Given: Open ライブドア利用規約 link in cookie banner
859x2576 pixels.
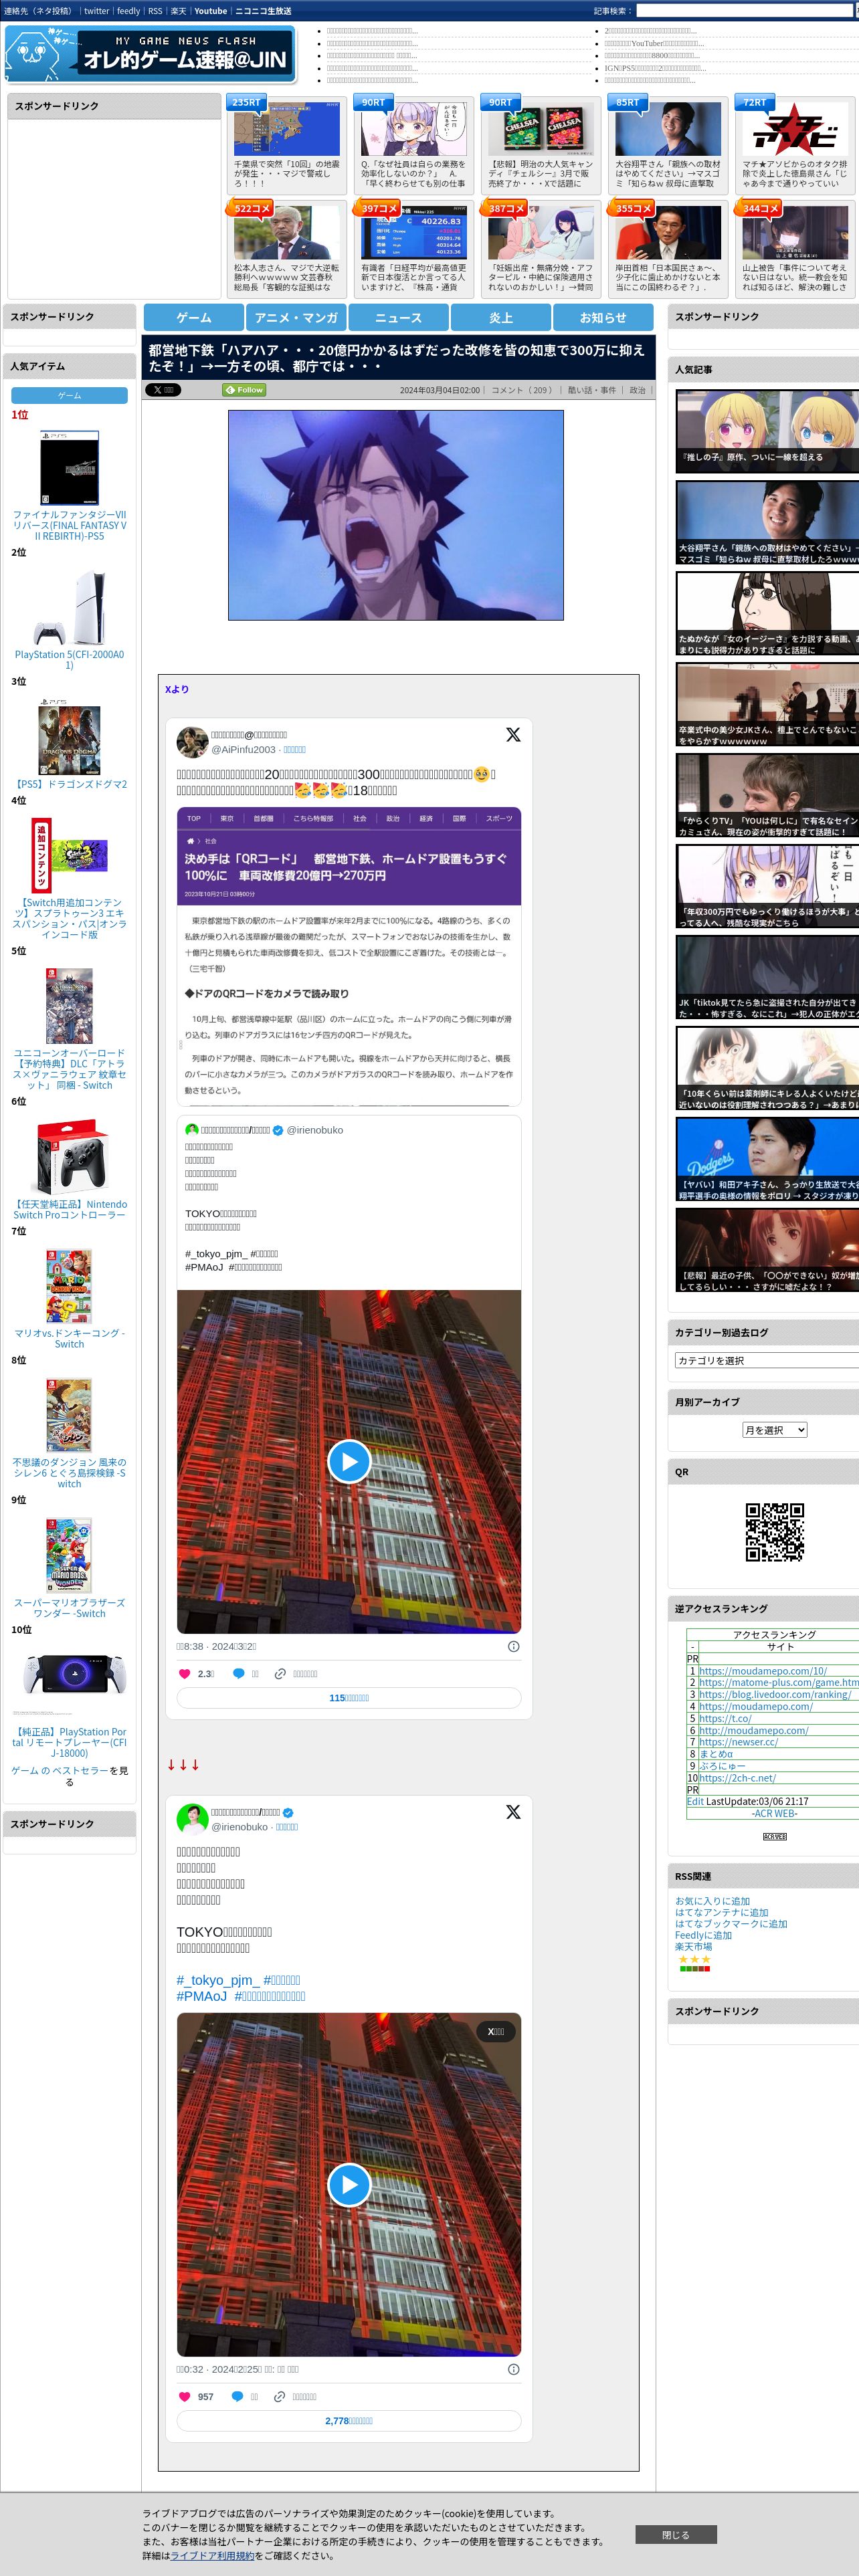Looking at the screenshot, I should pos(212,2555).
